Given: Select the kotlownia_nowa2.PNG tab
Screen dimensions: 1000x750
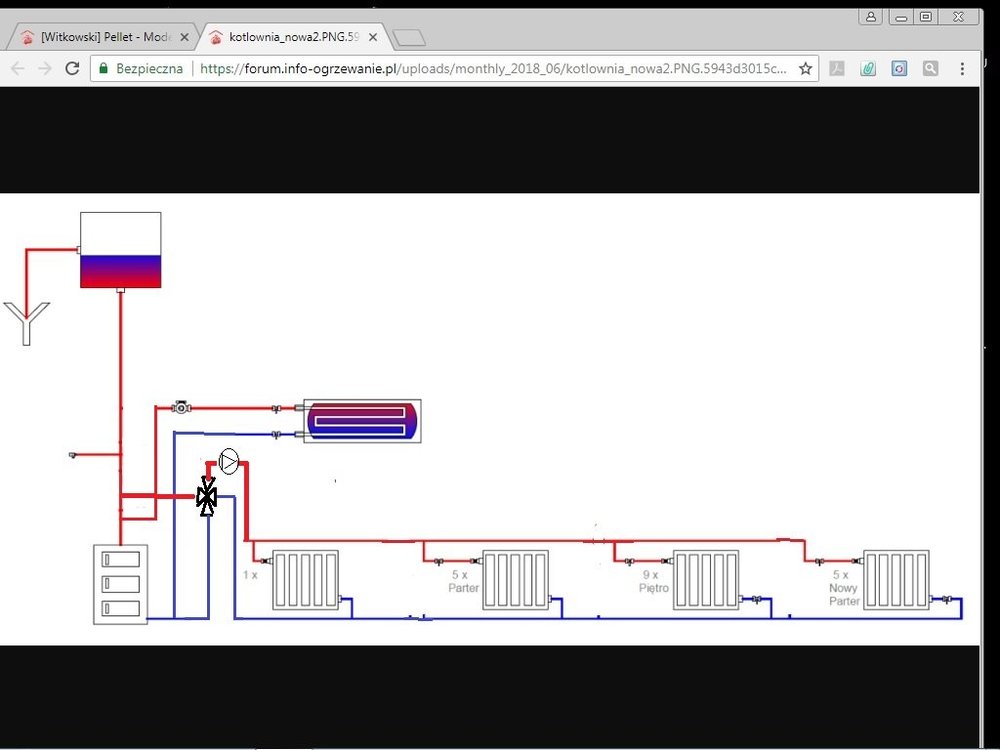Looking at the screenshot, I should click(x=290, y=37).
